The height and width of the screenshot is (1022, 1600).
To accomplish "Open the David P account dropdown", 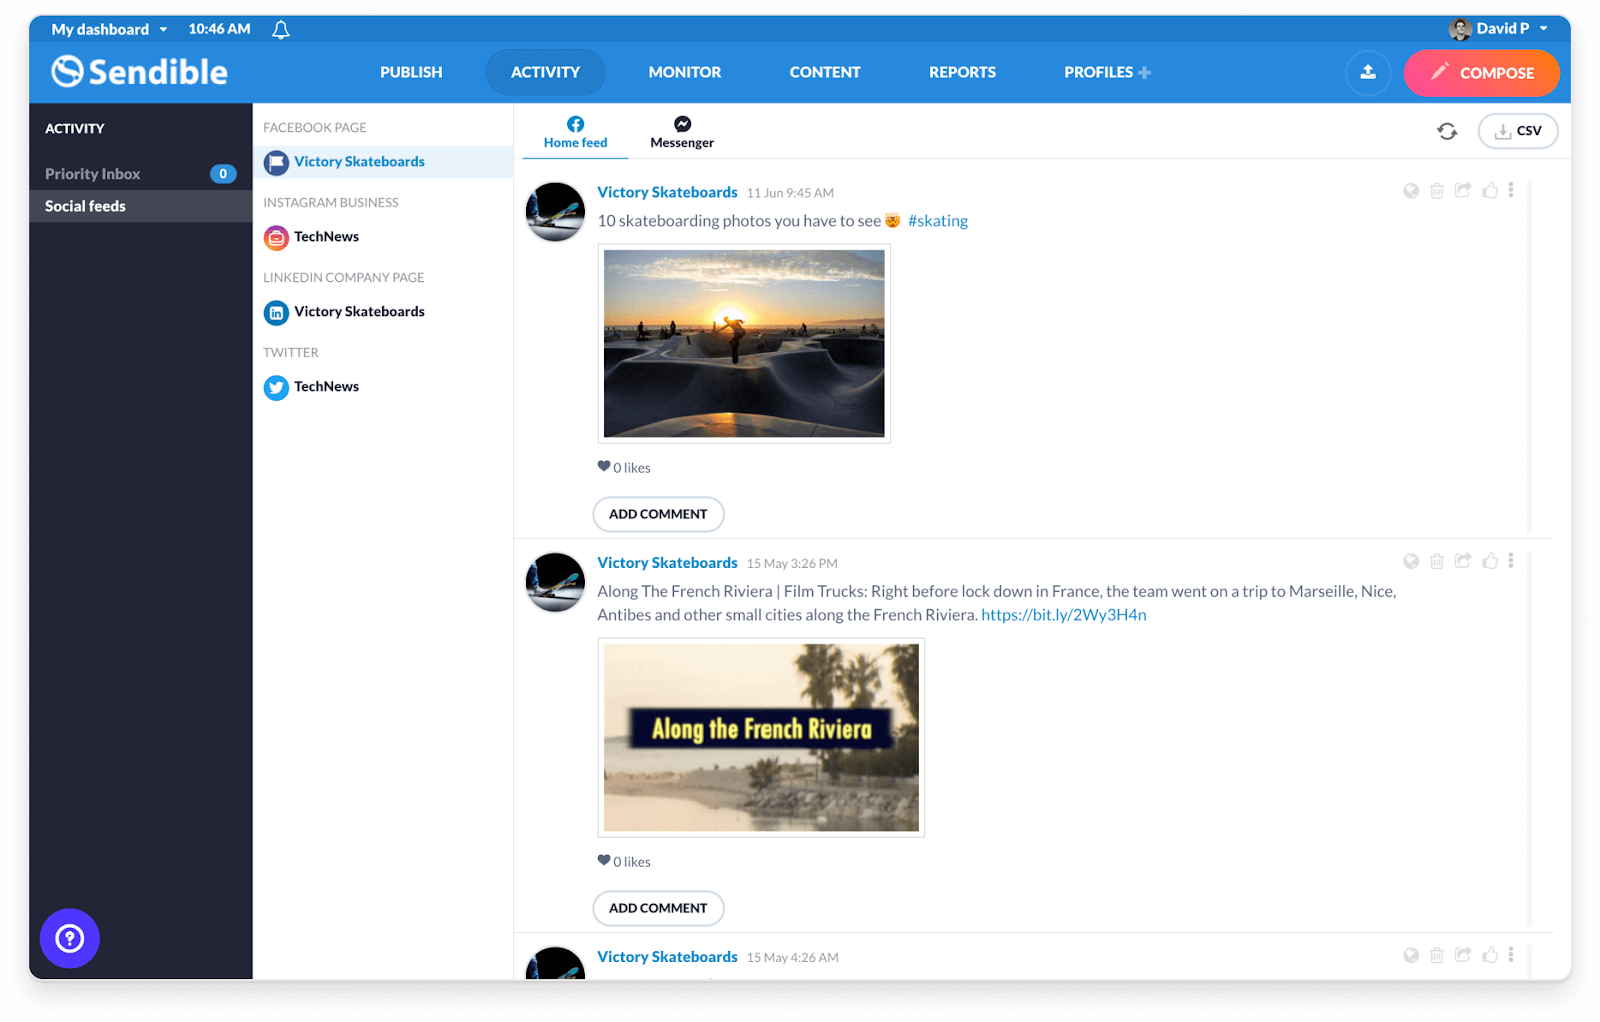I will coord(1500,28).
